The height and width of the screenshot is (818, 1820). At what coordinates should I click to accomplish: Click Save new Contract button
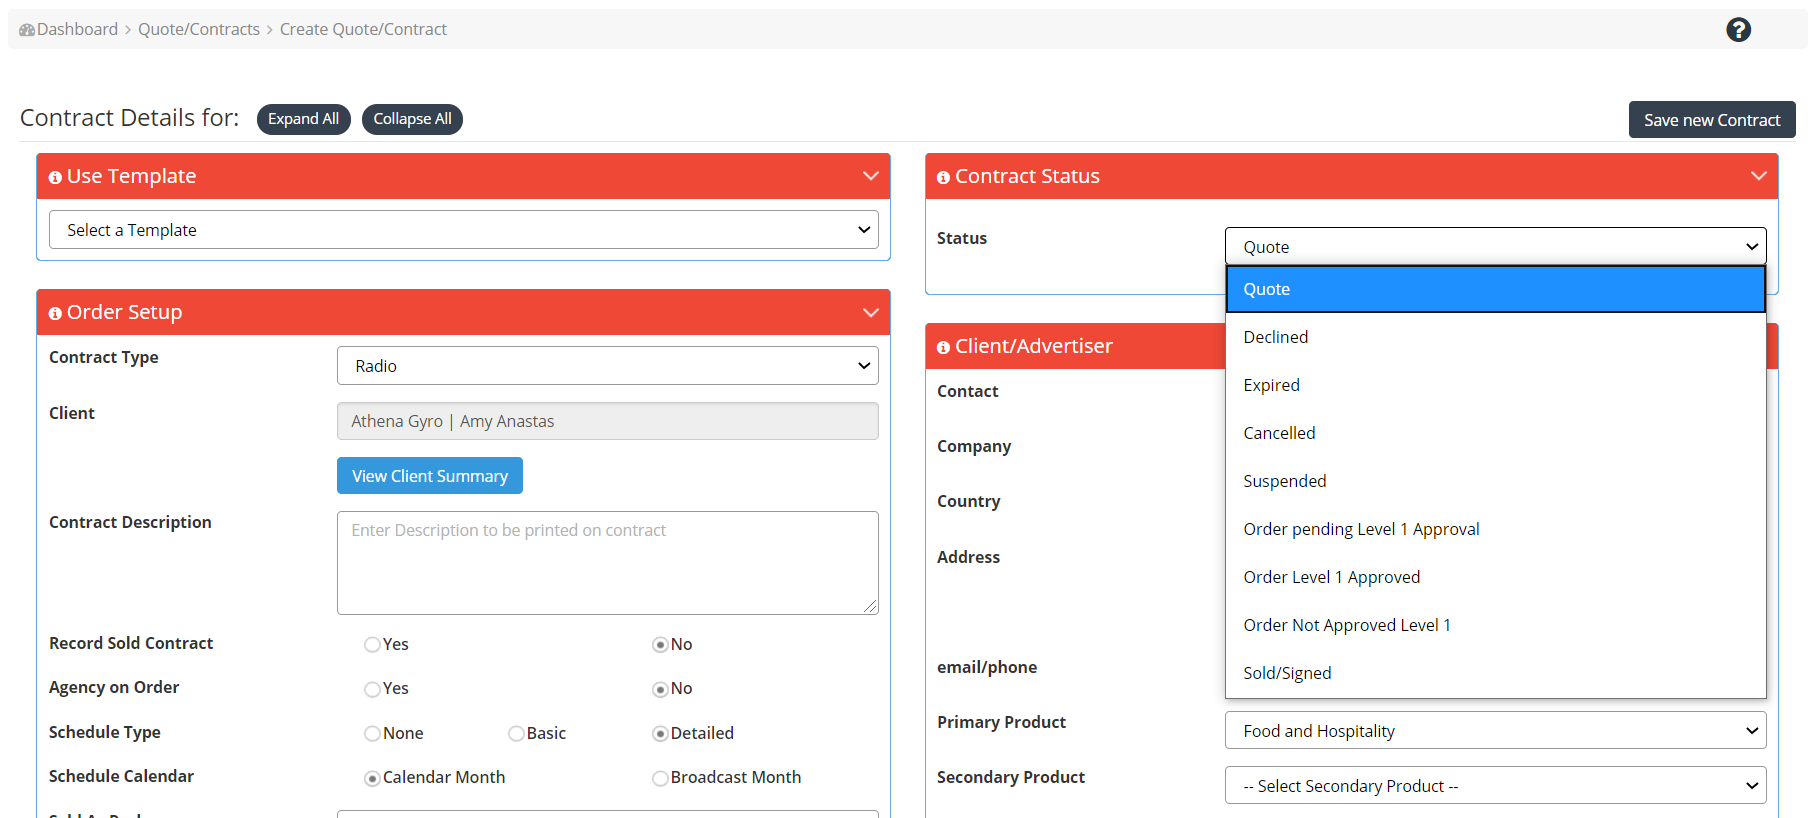click(x=1712, y=120)
